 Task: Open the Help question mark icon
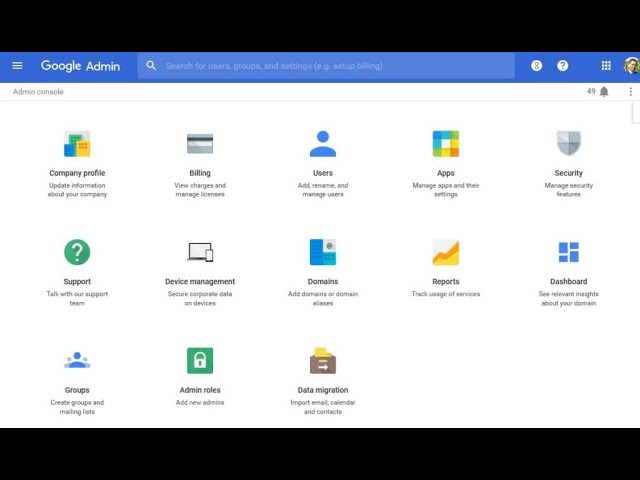coord(562,65)
